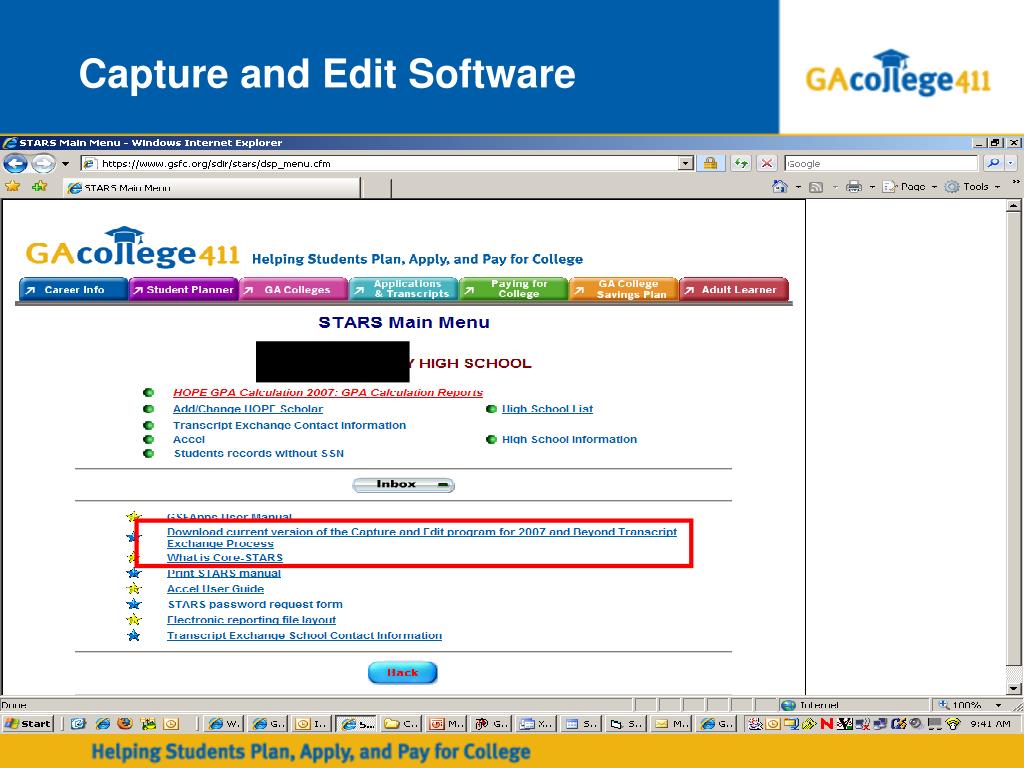Open the Add/Change HOPE Scholar link
This screenshot has width=1024, height=768.
pyautogui.click(x=248, y=409)
